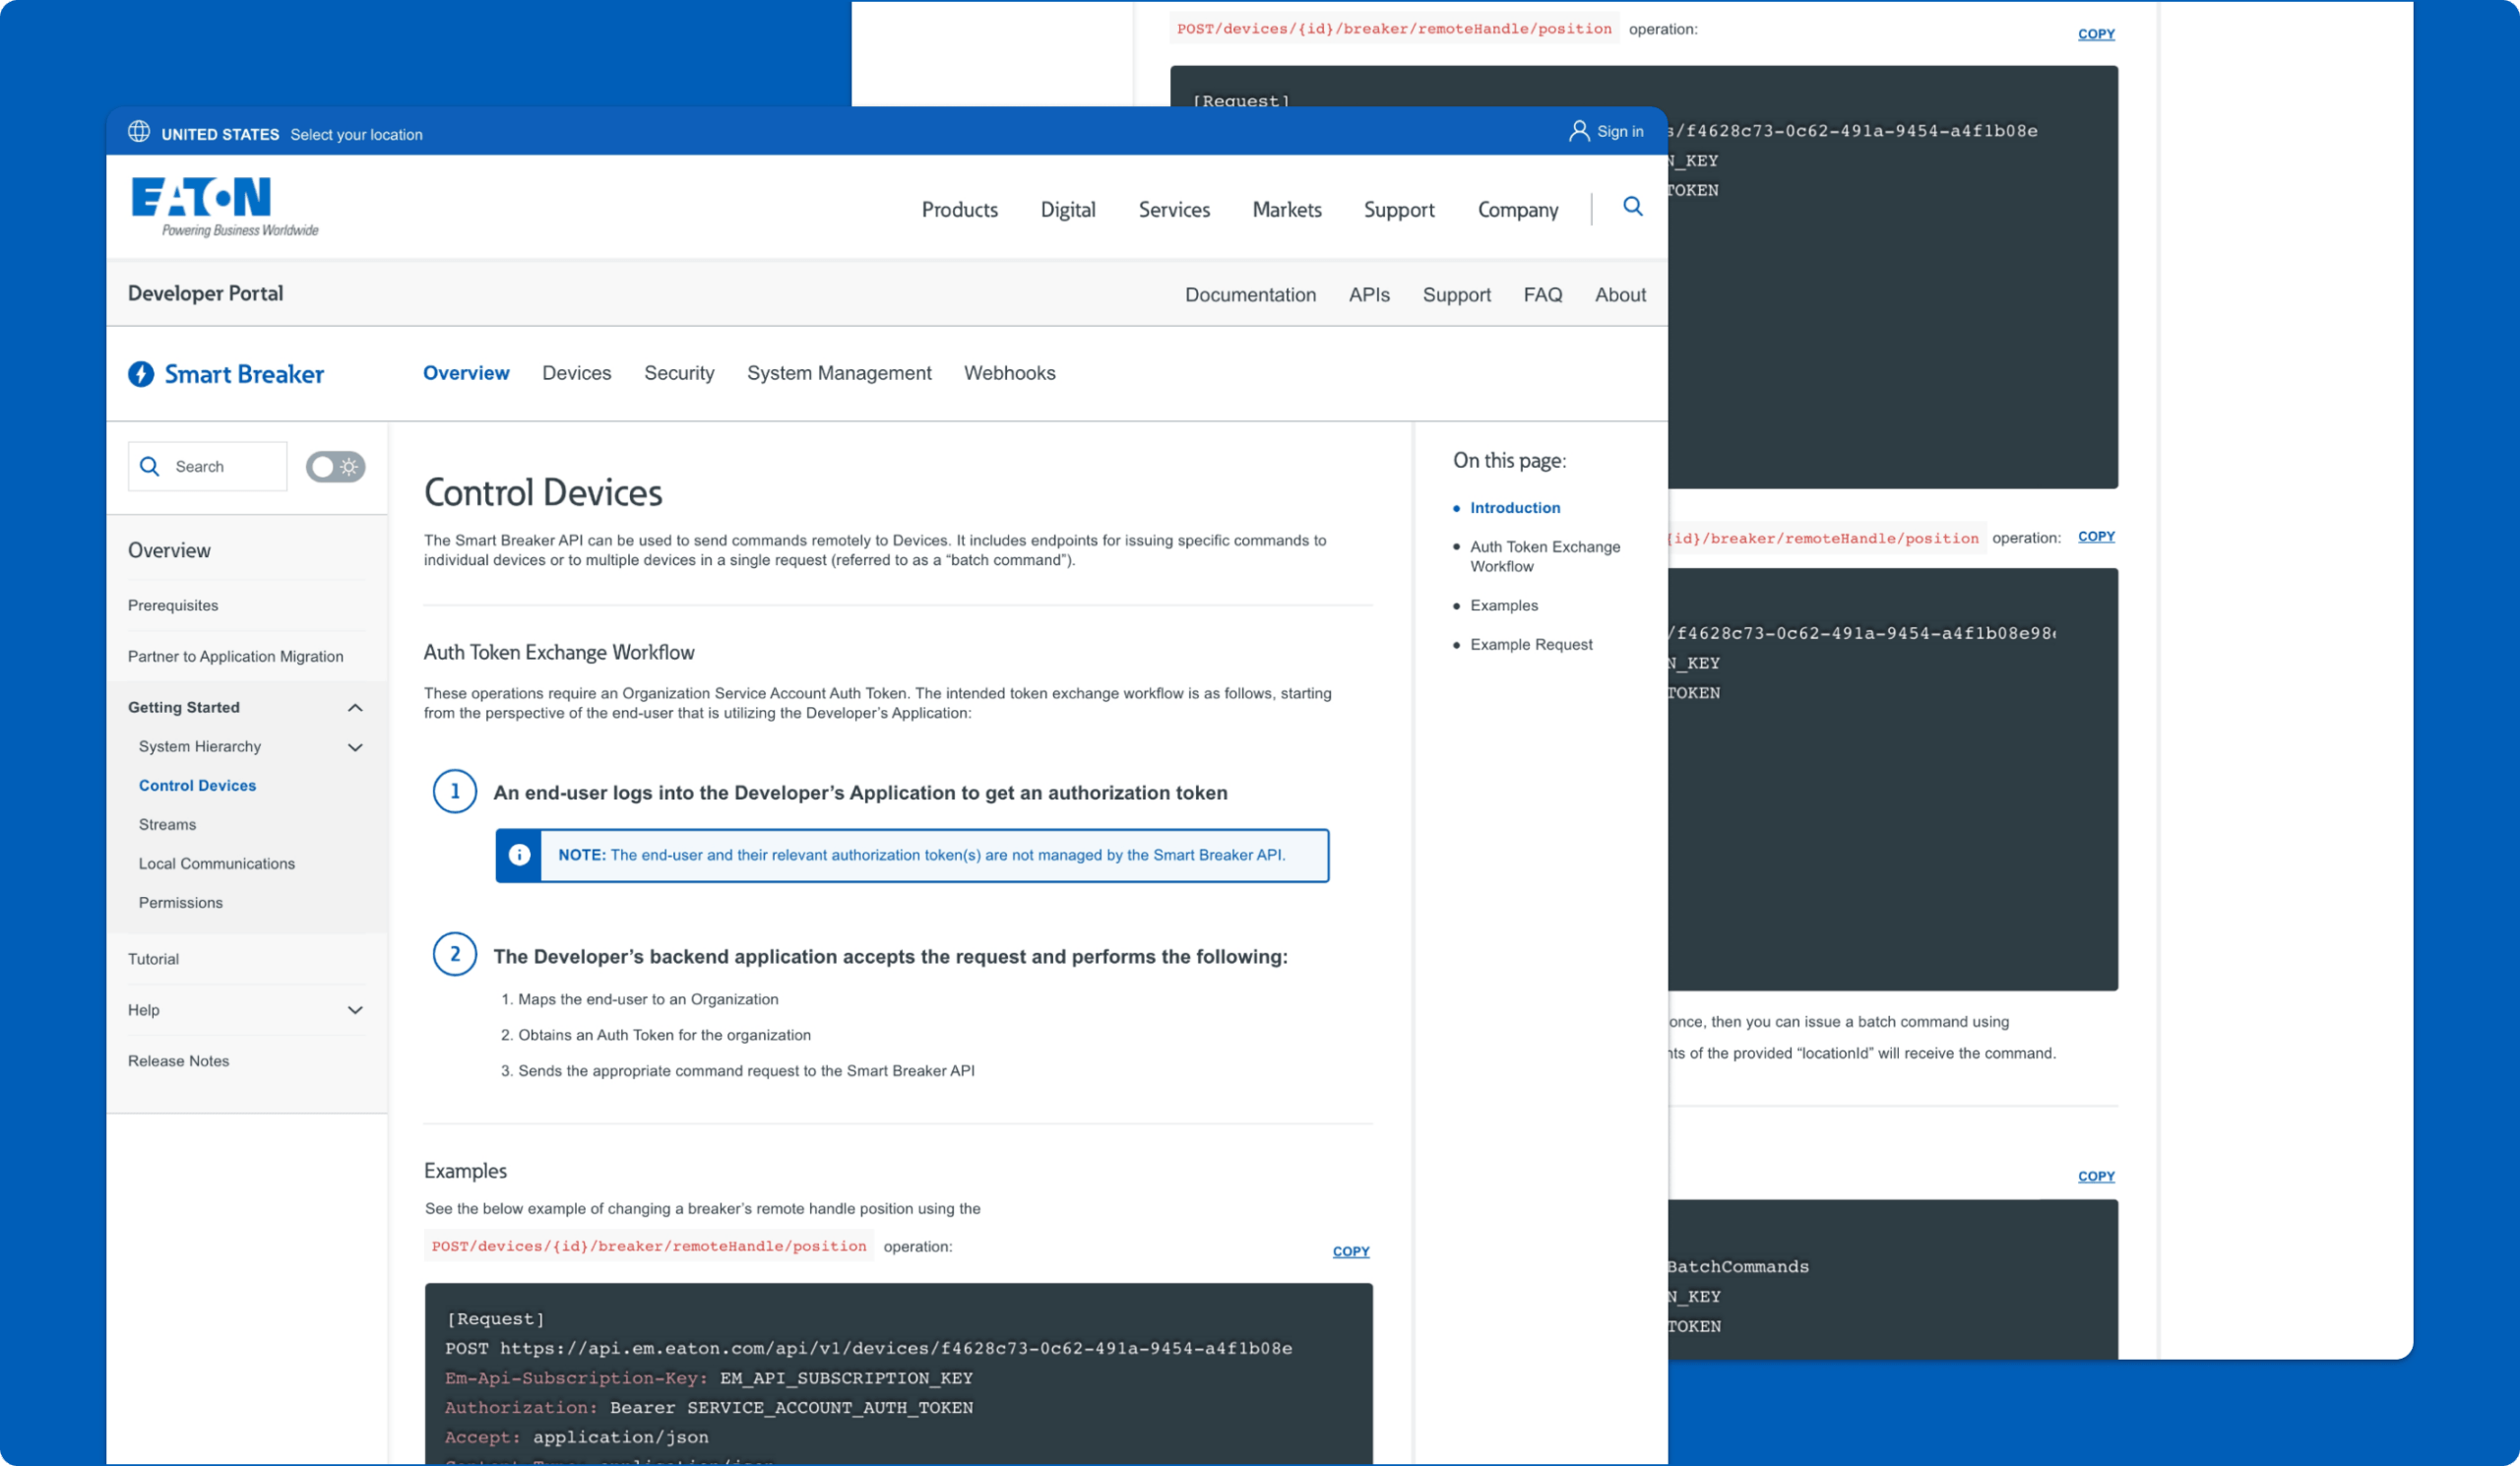Viewport: 2520px width, 1466px height.
Task: Open Release Notes in sidebar
Action: click(x=178, y=1061)
